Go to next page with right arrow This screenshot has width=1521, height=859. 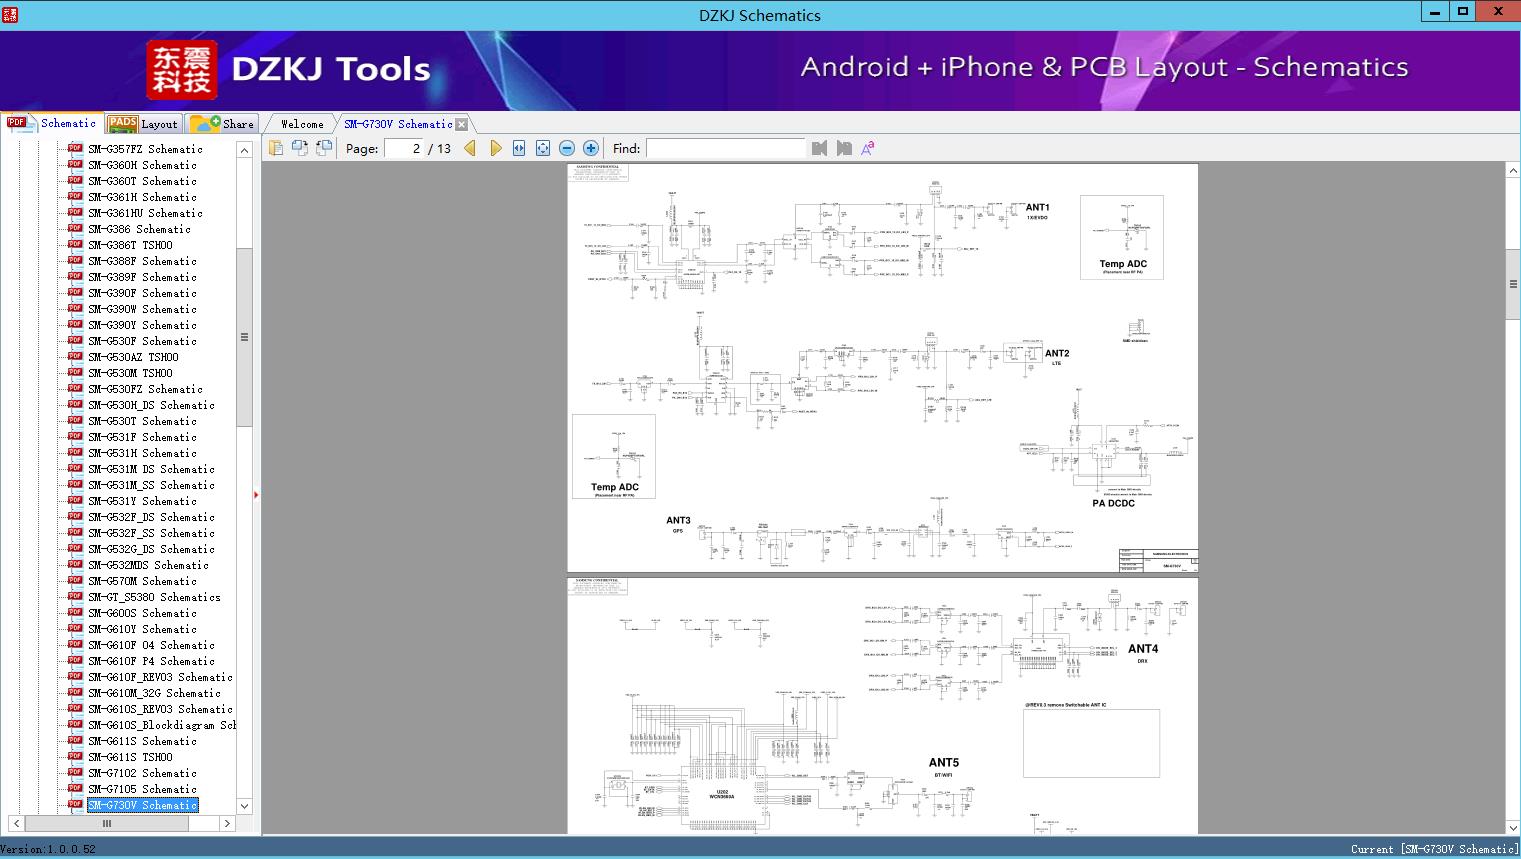pyautogui.click(x=495, y=148)
